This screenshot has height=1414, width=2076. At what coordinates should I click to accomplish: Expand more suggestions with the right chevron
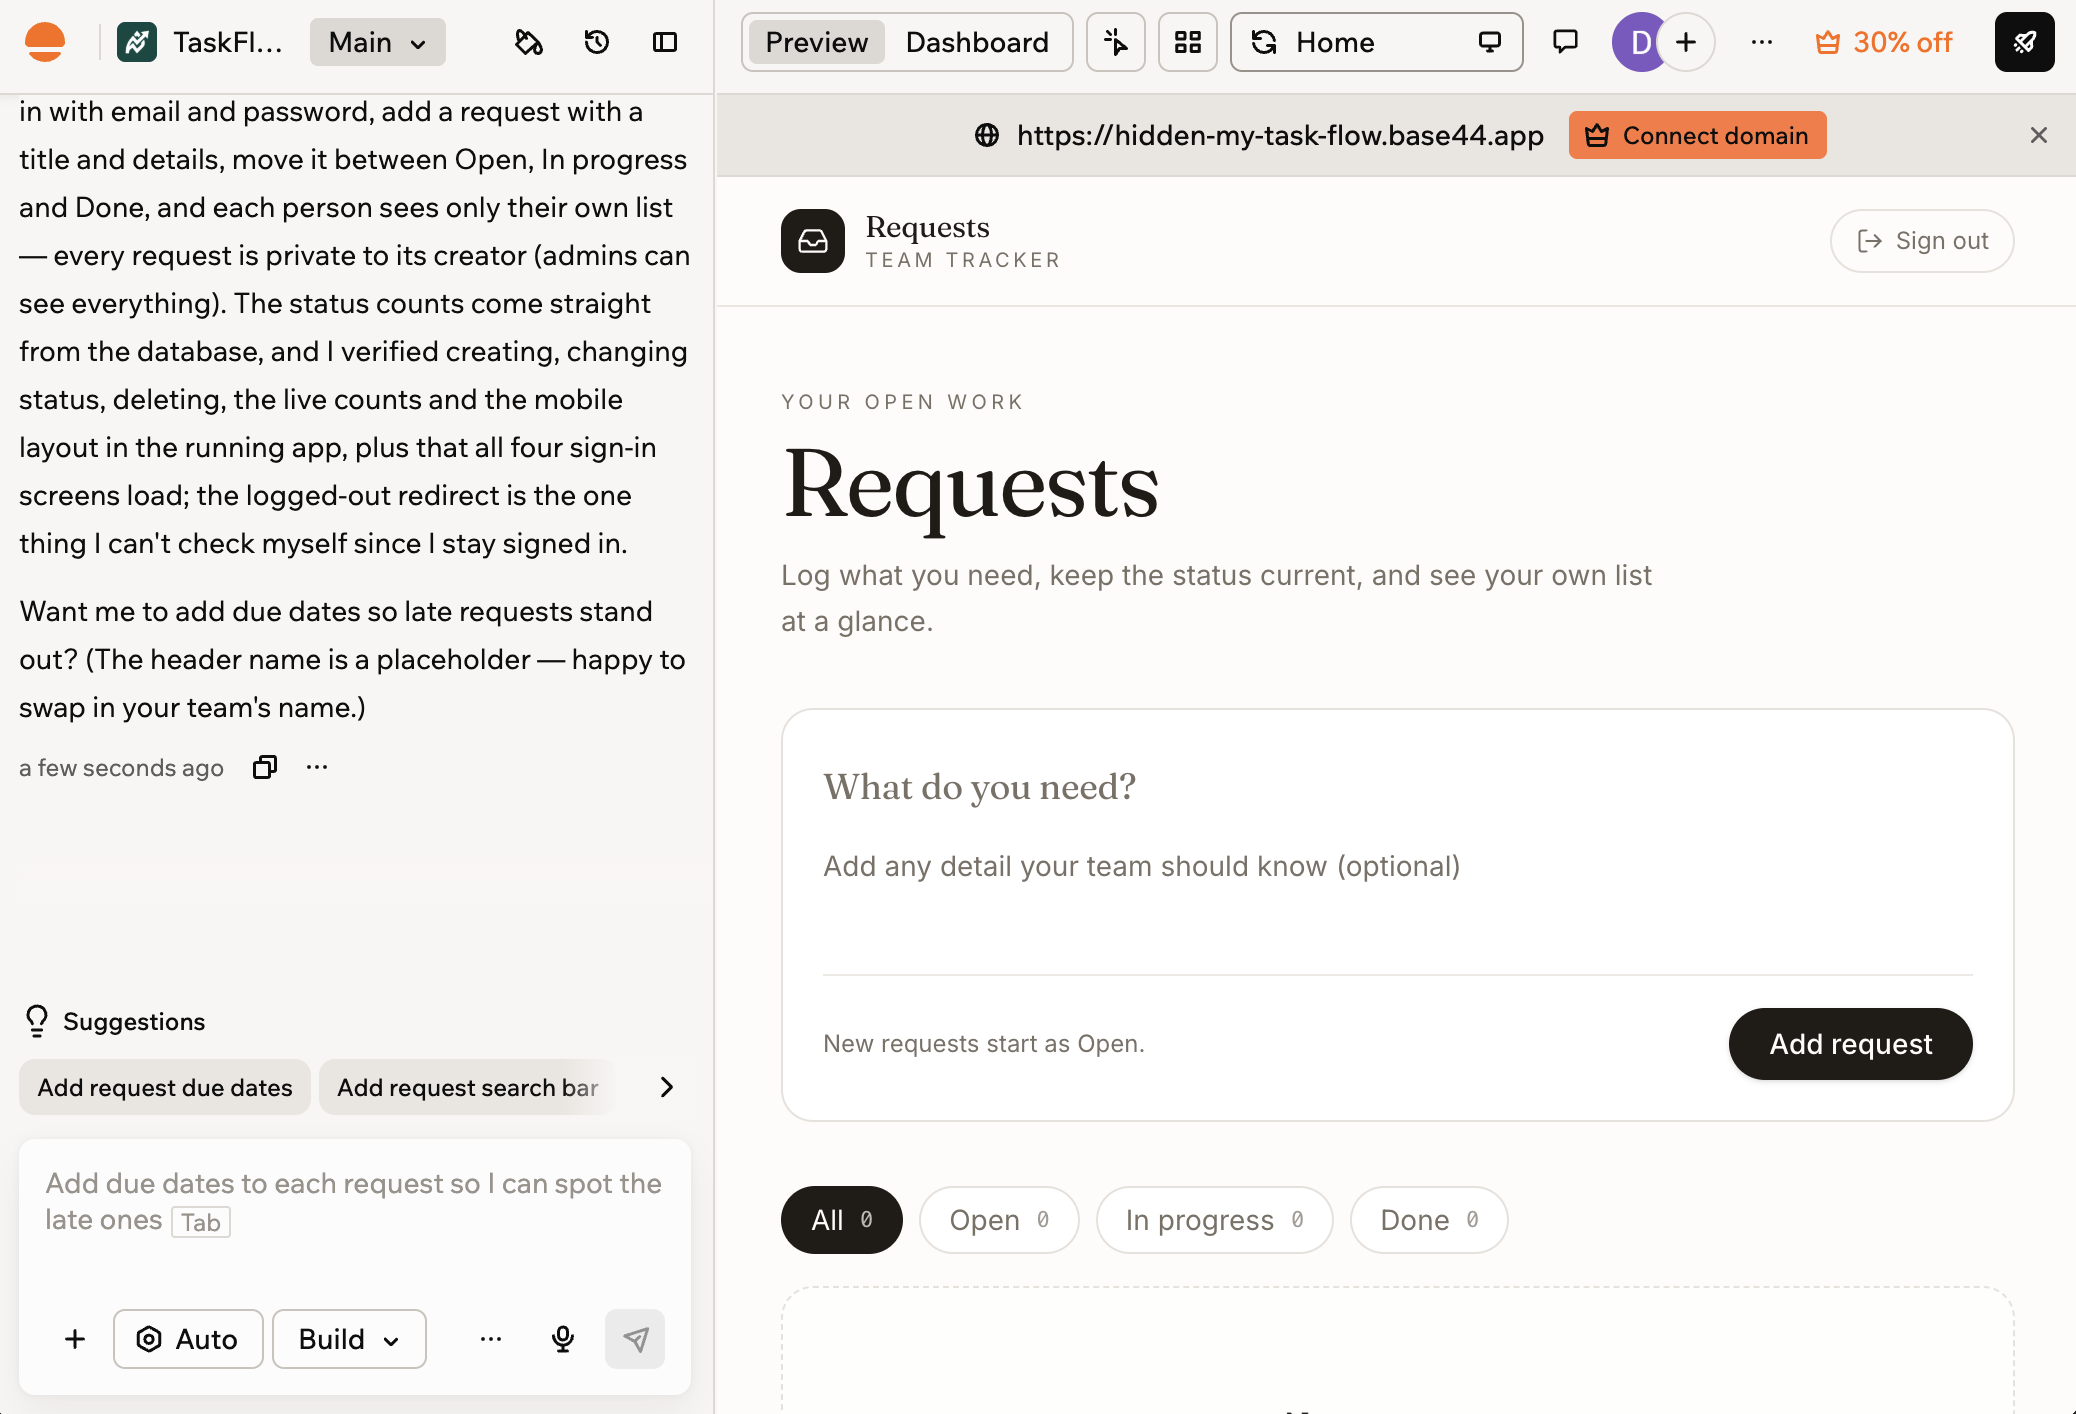pyautogui.click(x=667, y=1087)
